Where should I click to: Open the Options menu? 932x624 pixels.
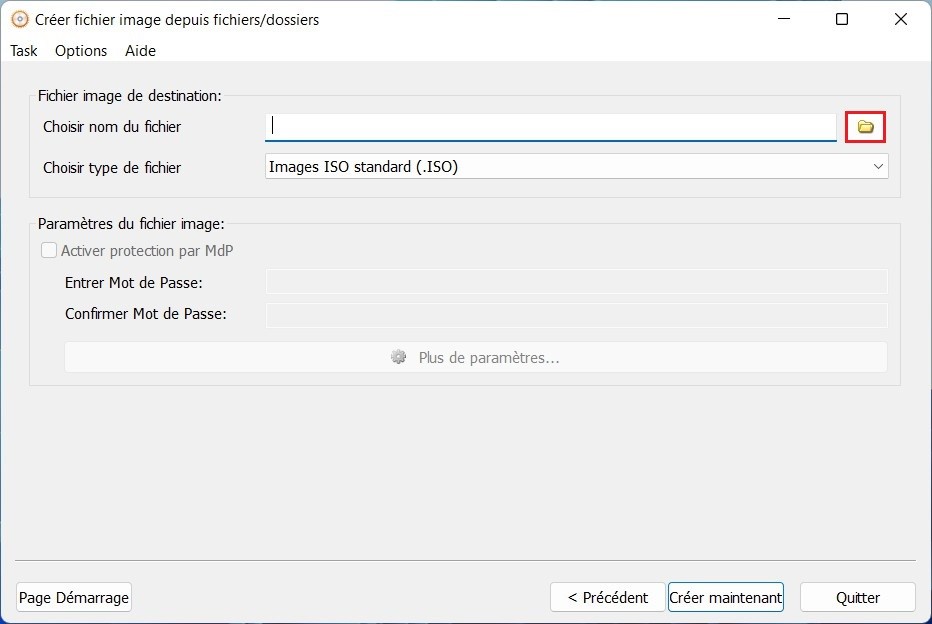80,51
